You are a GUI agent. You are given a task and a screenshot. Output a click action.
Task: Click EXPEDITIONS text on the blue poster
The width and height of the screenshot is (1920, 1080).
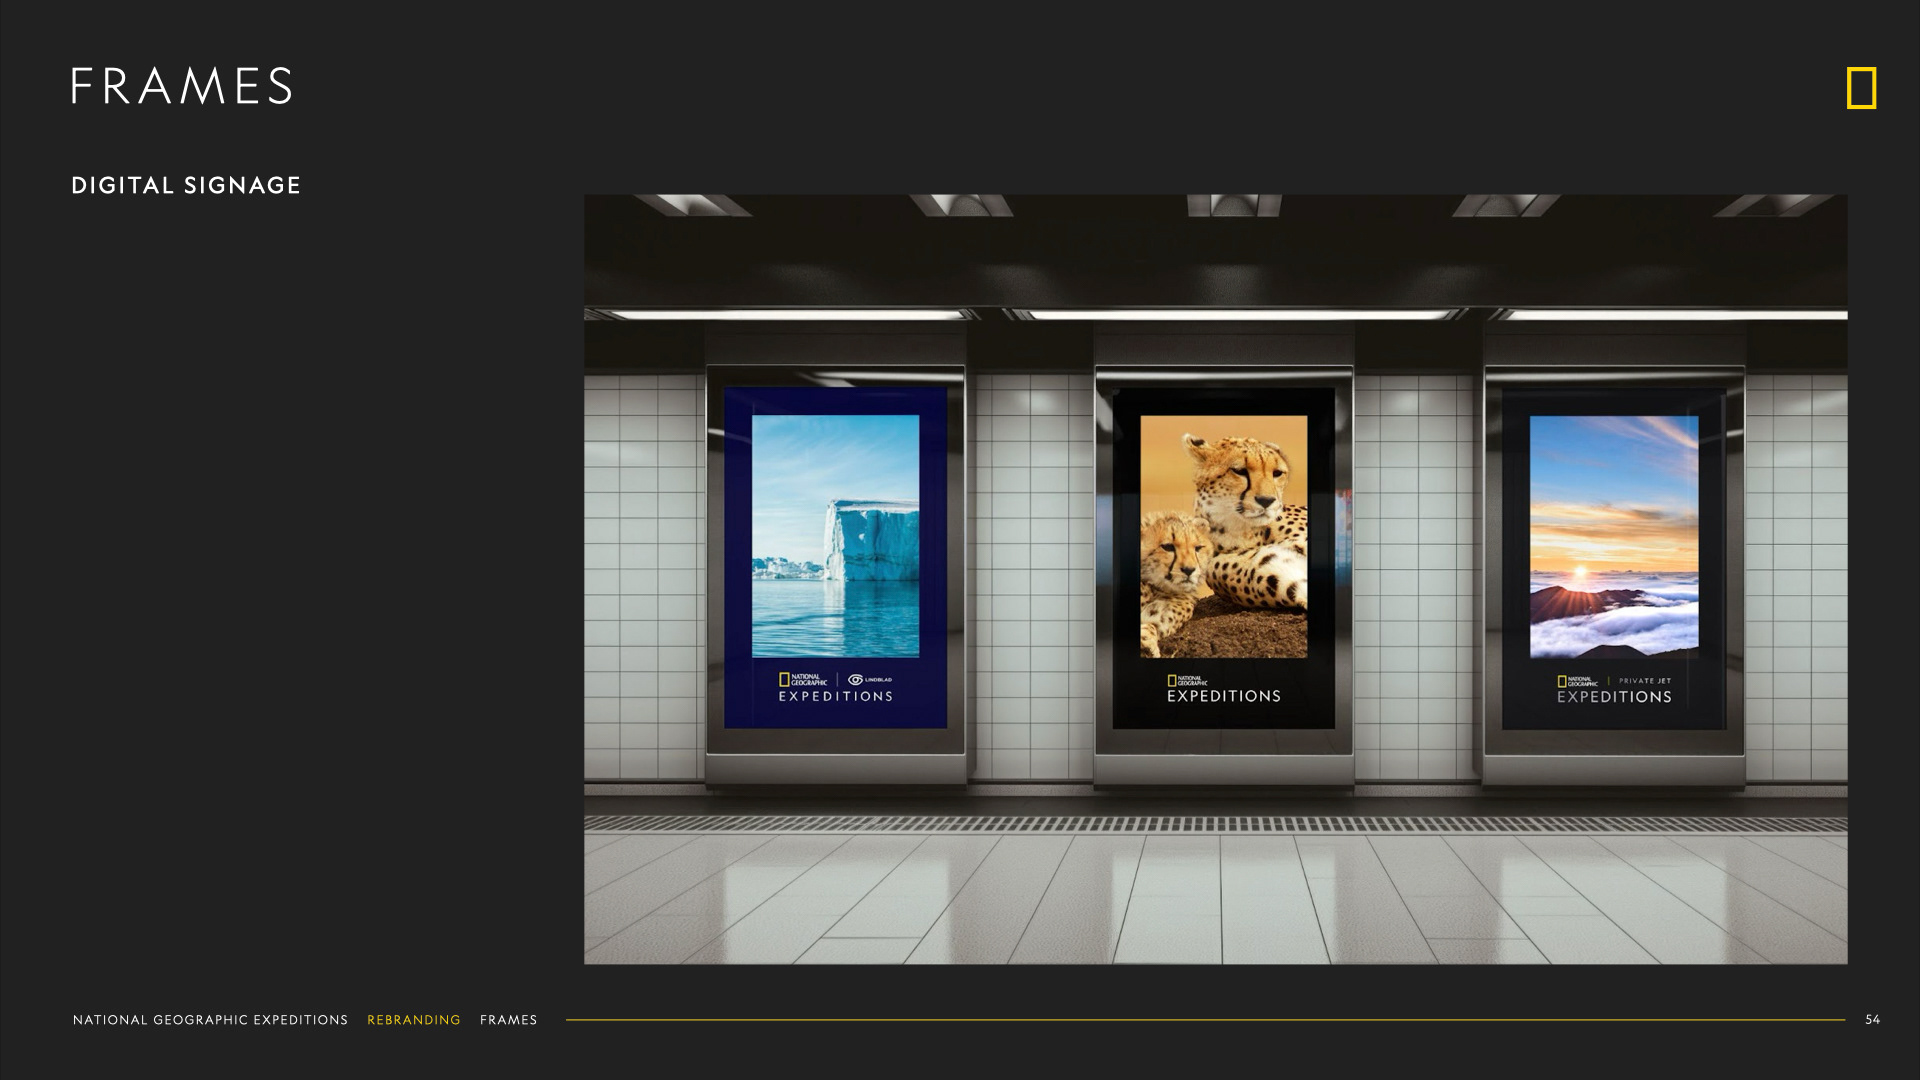pos(835,696)
